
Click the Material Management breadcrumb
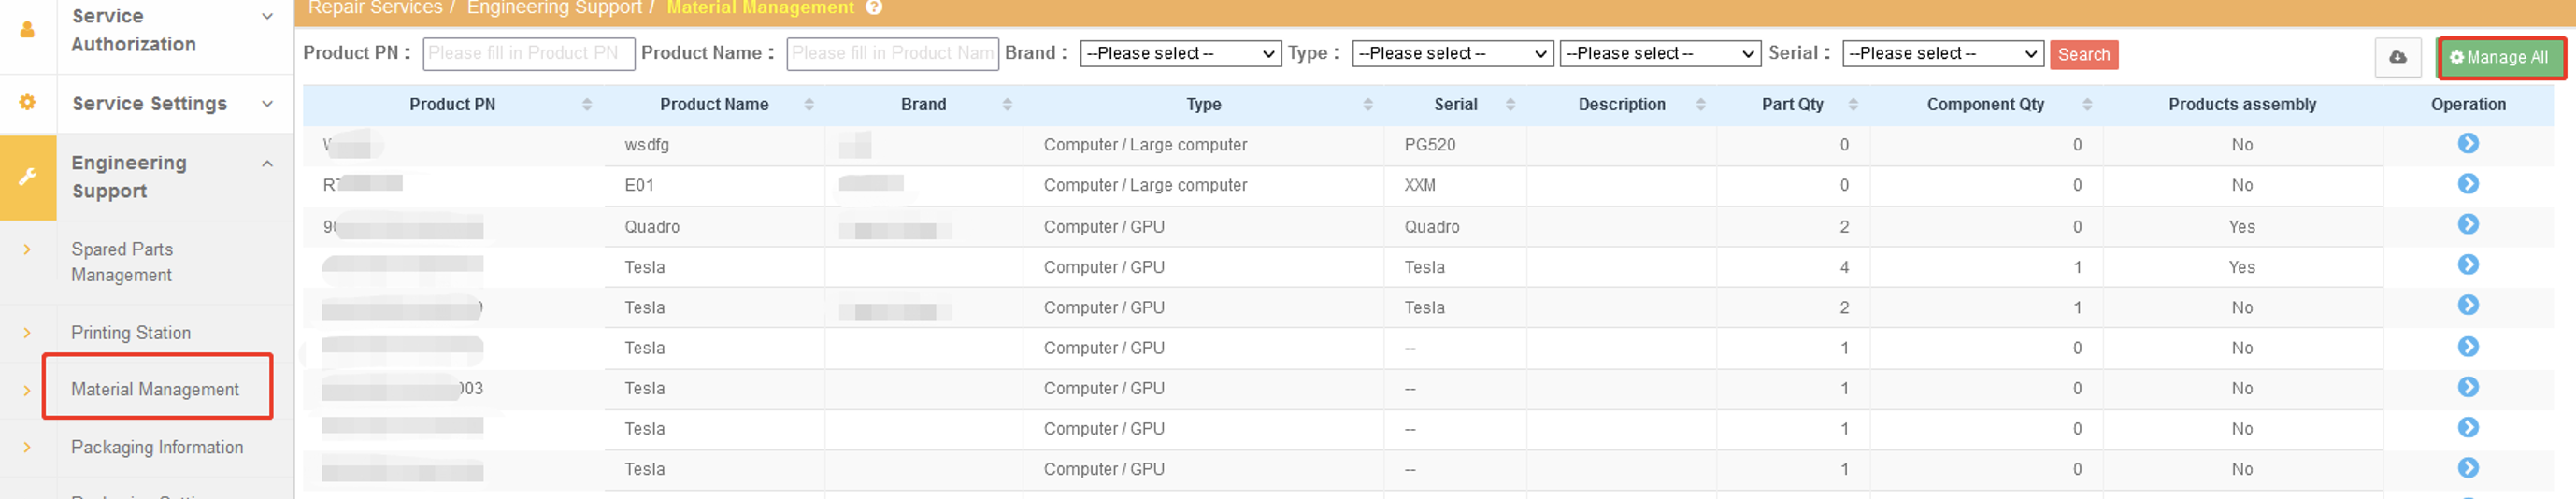point(760,7)
